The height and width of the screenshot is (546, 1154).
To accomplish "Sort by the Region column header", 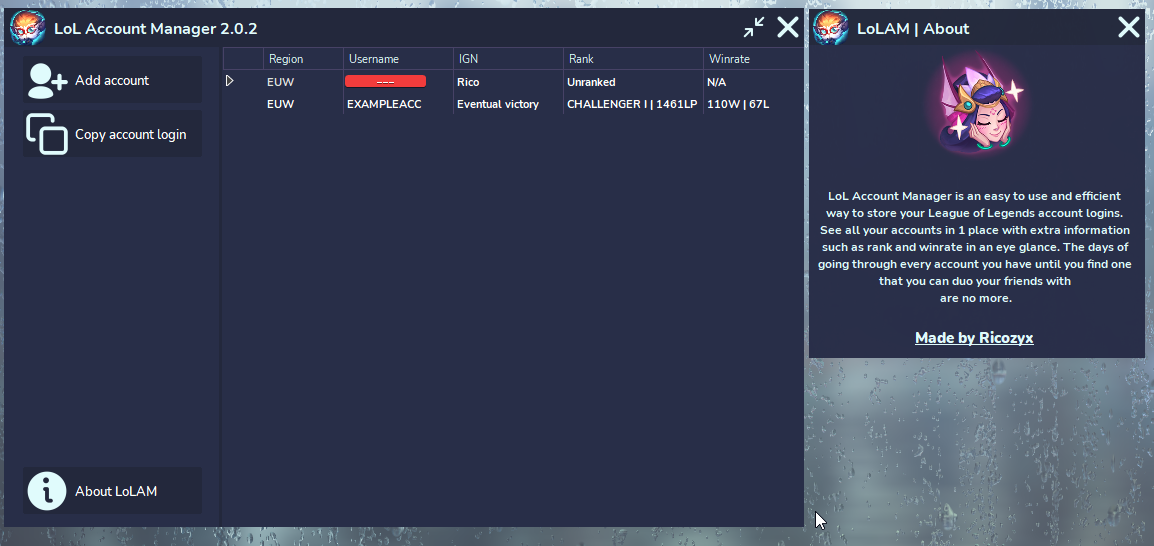I will pos(302,59).
